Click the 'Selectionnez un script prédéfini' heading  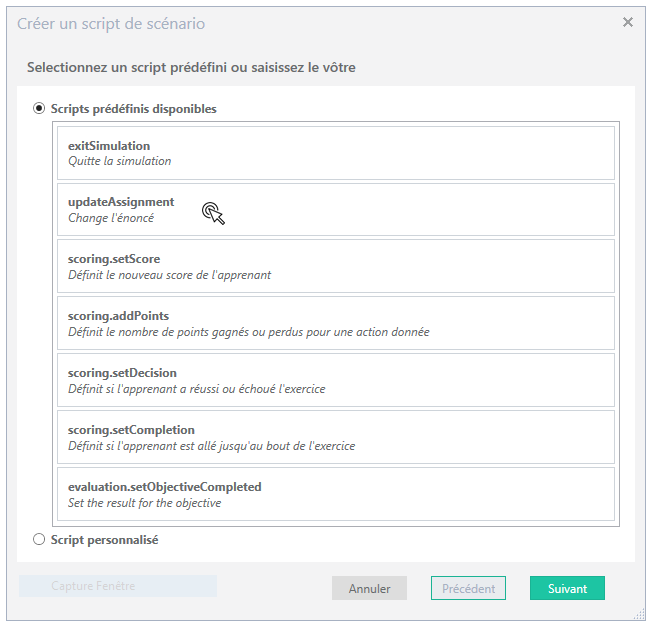(x=191, y=68)
